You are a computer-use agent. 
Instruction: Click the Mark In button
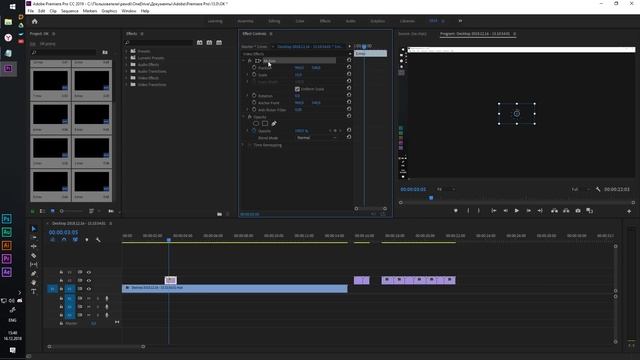[x=468, y=211]
